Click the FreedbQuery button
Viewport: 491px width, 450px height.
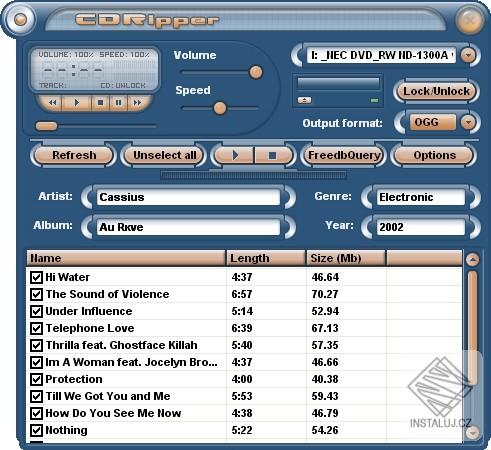click(344, 155)
